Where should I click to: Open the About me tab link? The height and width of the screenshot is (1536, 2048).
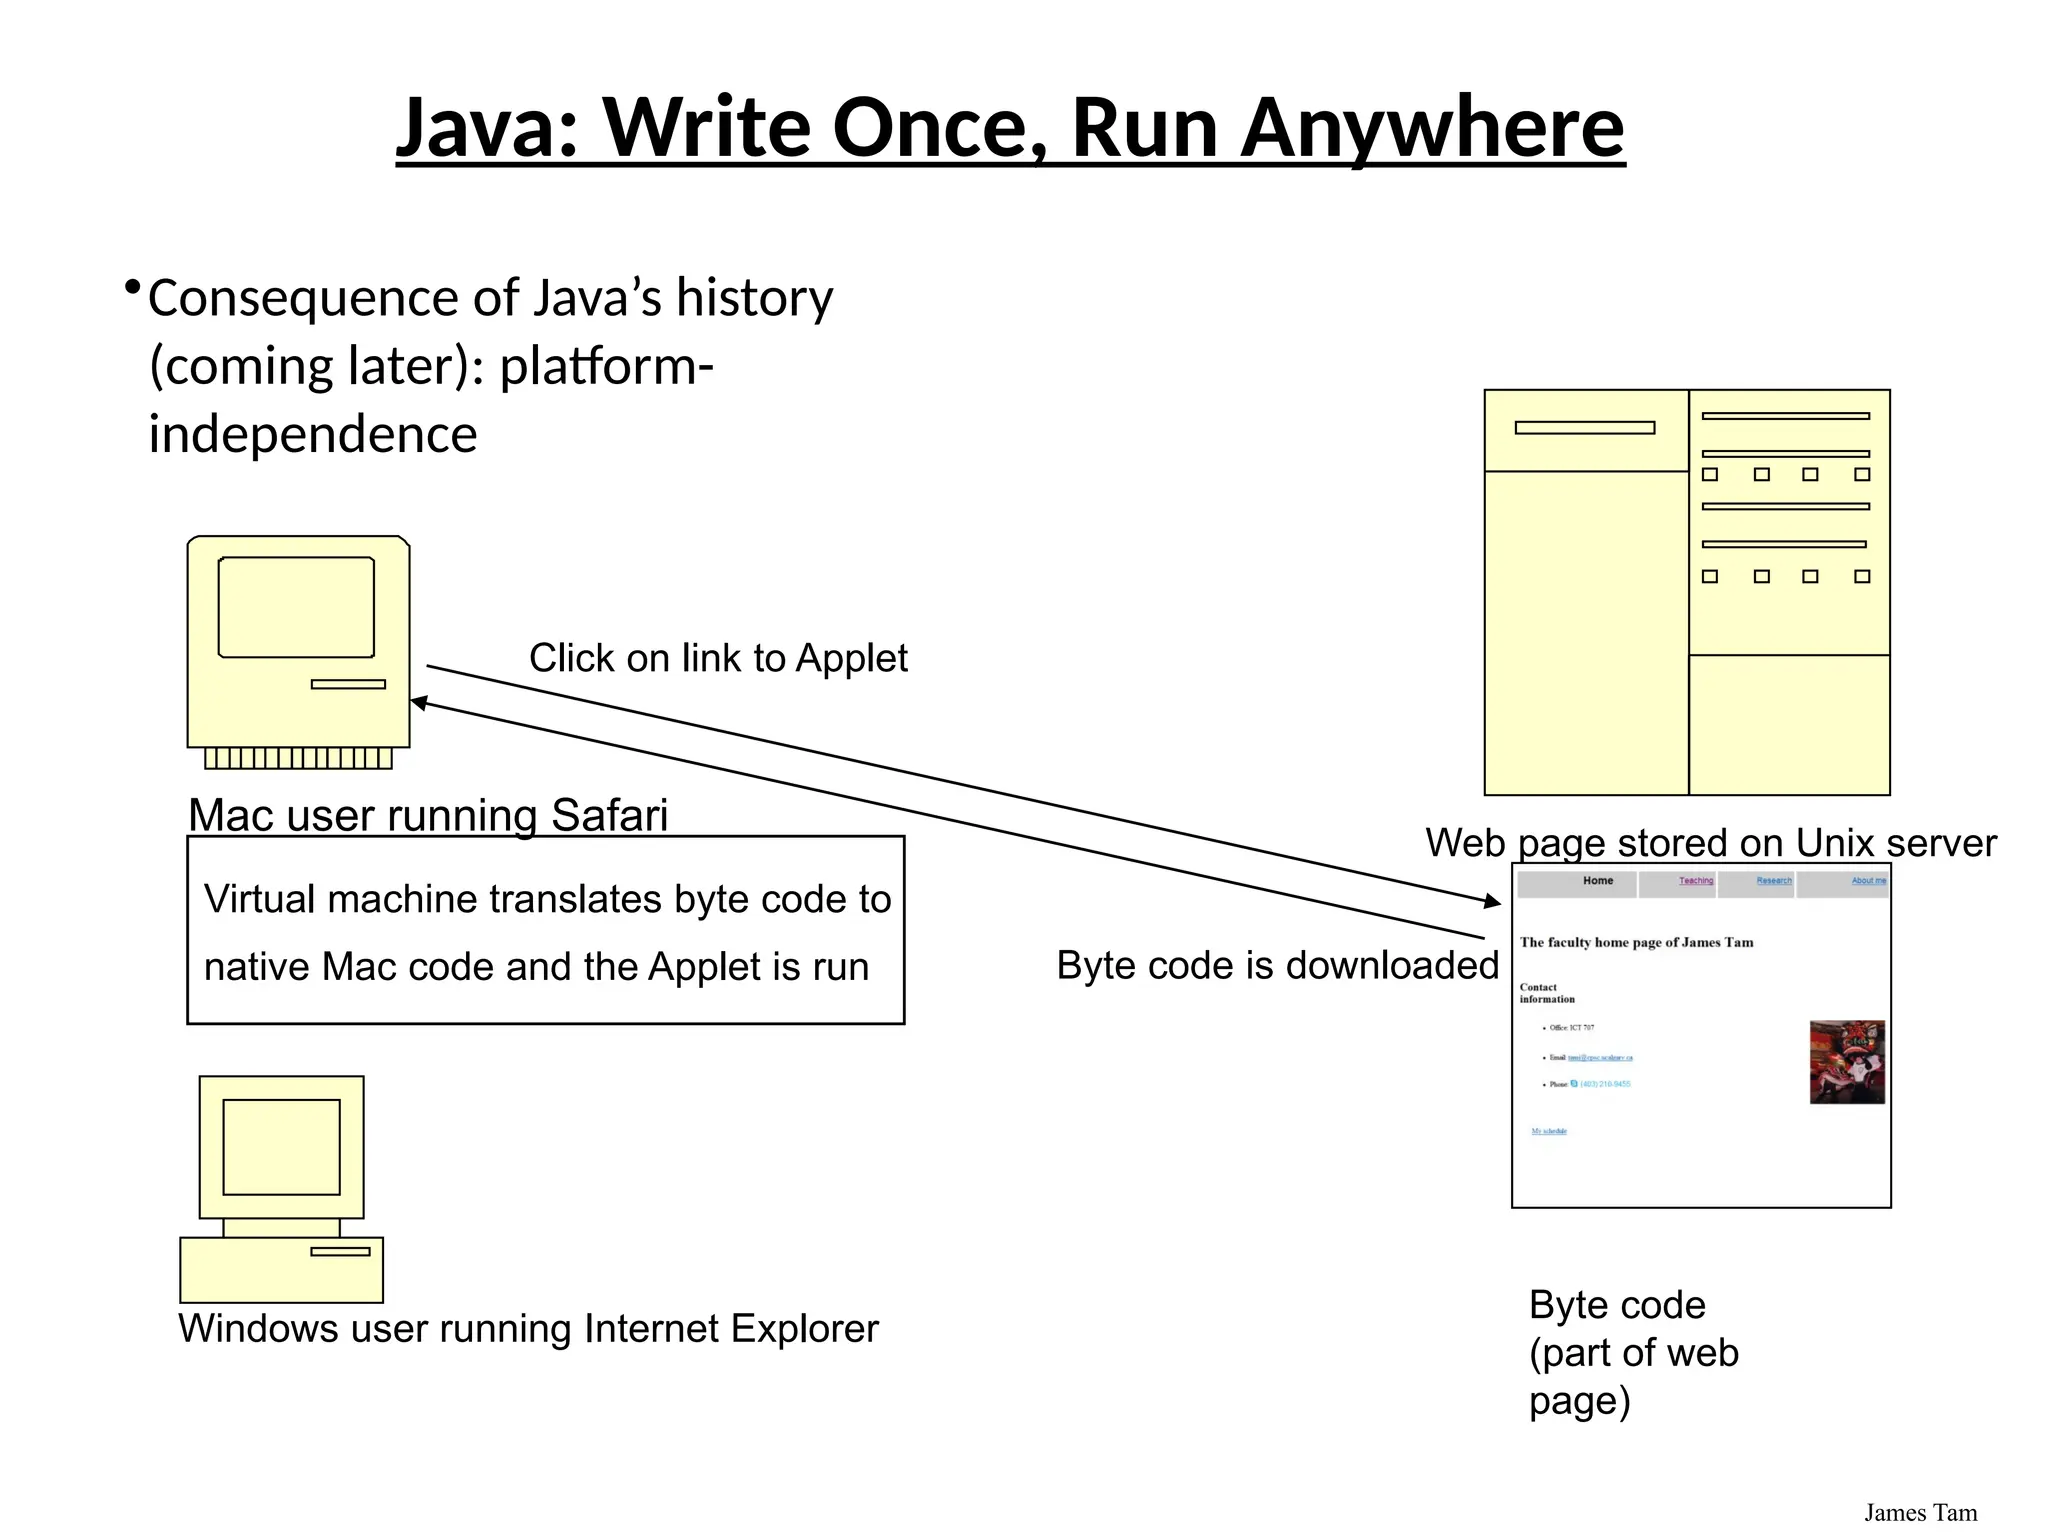click(1867, 881)
